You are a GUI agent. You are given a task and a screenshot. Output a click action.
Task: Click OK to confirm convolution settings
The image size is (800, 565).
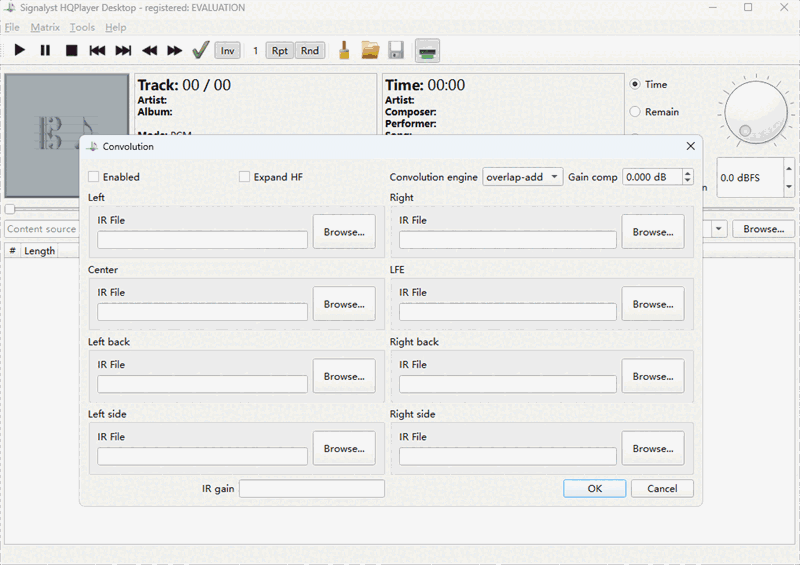594,488
